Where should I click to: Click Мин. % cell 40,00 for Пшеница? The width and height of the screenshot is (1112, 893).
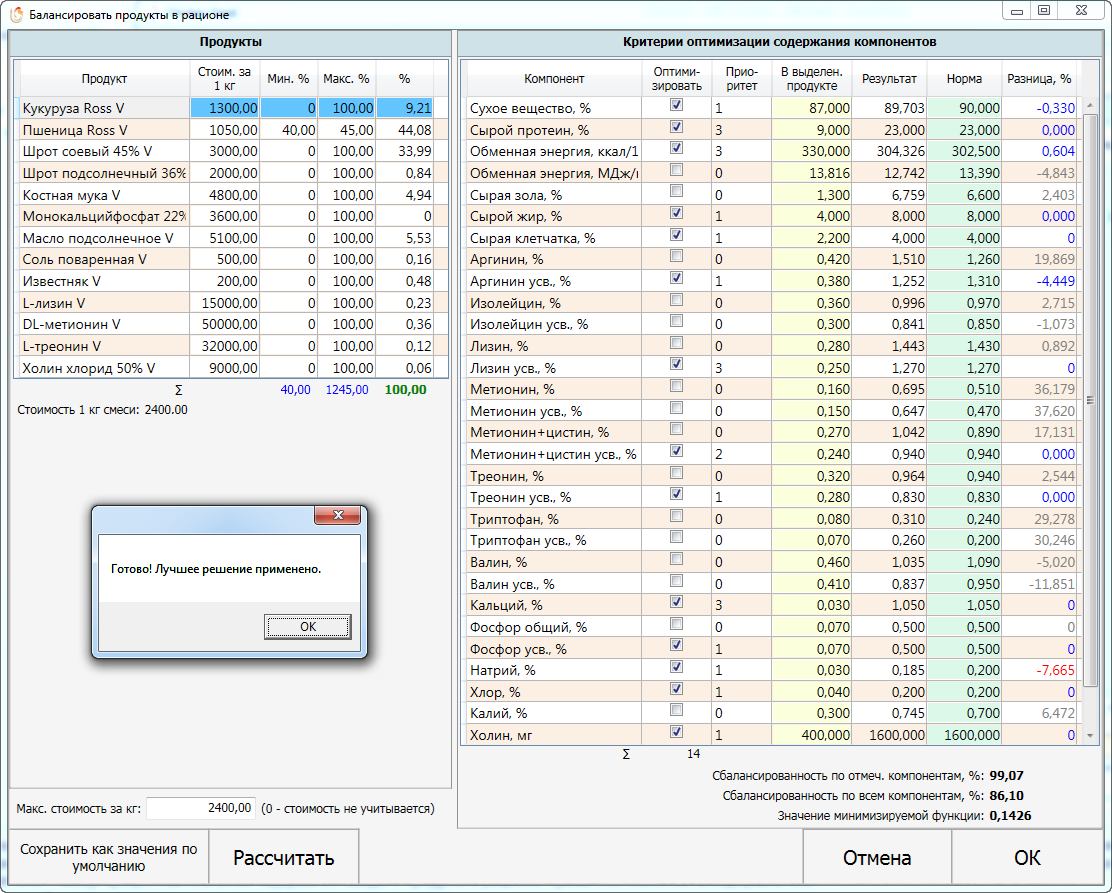pyautogui.click(x=289, y=130)
